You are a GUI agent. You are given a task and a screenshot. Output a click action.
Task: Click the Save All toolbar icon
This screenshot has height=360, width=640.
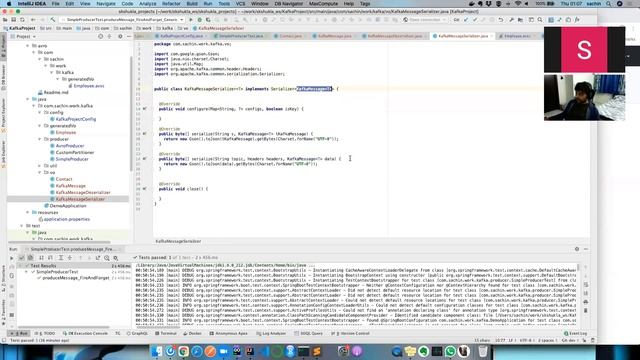click(x=13, y=20)
